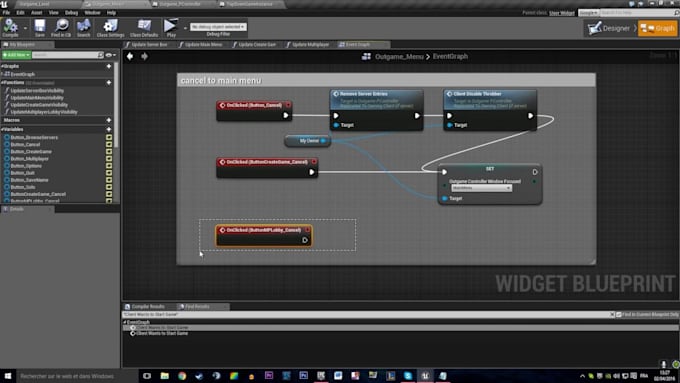Image resolution: width=680 pixels, height=383 pixels.
Task: Open Google Chrome from the taskbar
Action: click(182, 376)
